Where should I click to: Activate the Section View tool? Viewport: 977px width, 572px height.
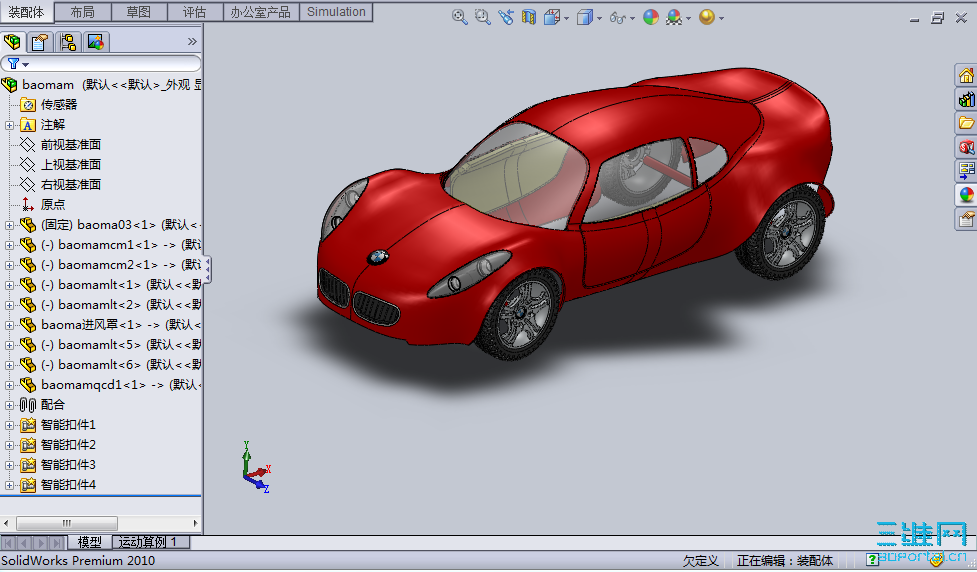pos(529,17)
